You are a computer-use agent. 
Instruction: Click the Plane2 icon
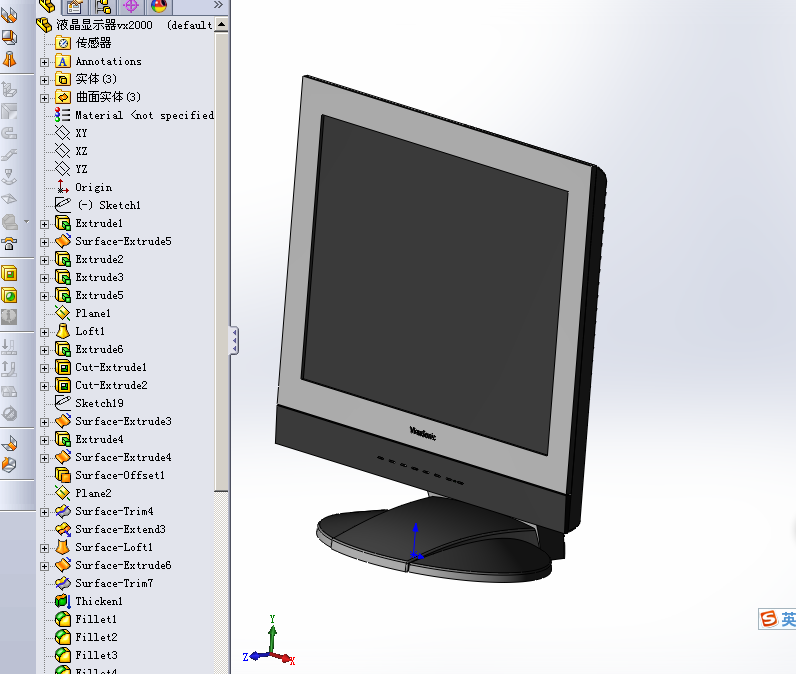coord(62,493)
